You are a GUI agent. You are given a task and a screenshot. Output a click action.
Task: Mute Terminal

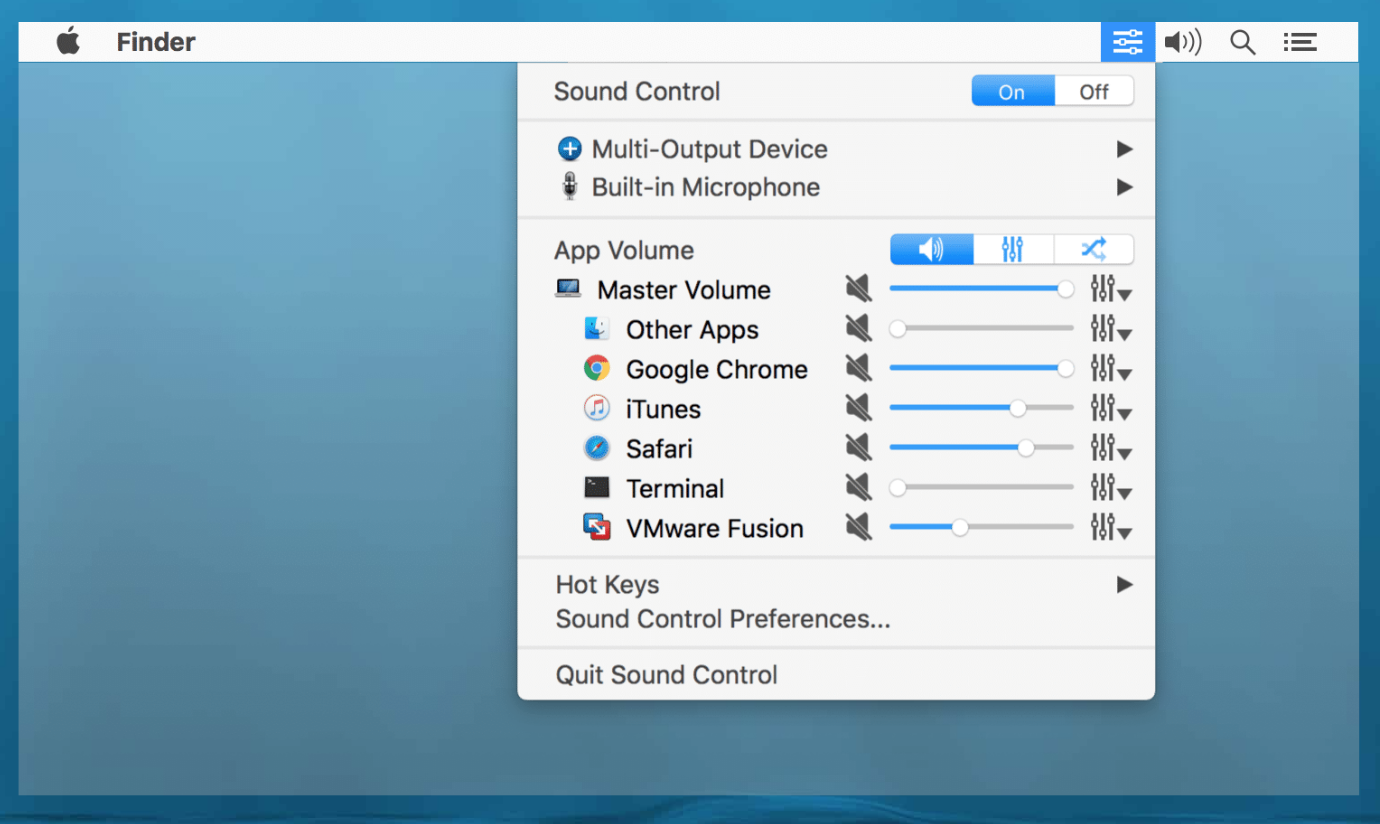point(858,488)
